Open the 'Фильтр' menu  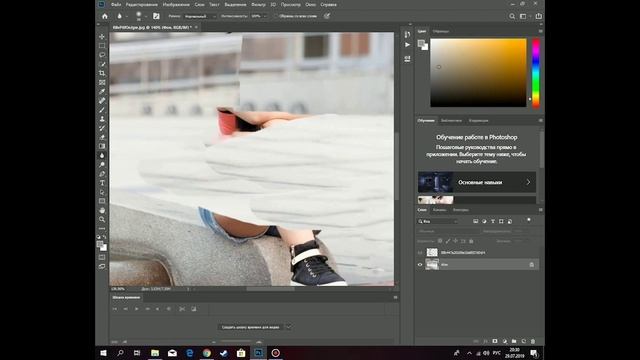click(x=258, y=4)
